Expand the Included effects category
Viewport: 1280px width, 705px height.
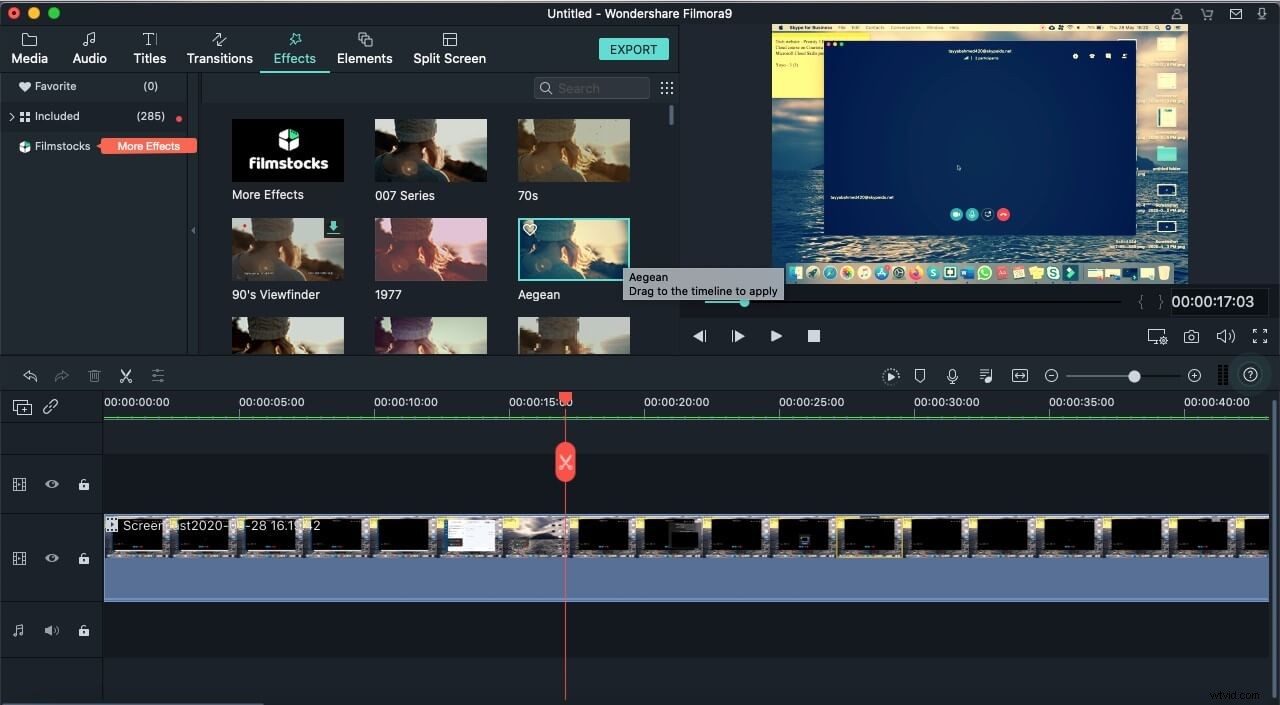[12, 117]
